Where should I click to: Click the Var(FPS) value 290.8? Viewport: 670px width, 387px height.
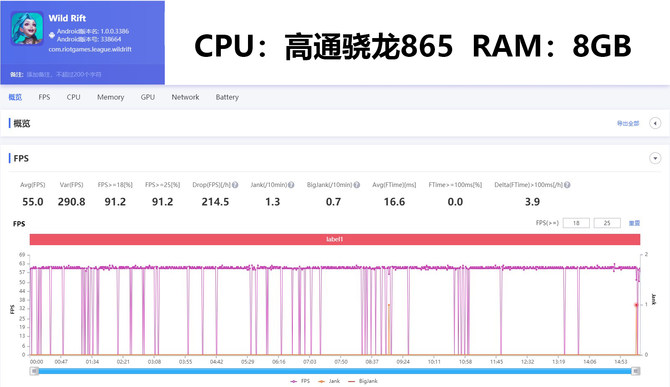(x=71, y=202)
